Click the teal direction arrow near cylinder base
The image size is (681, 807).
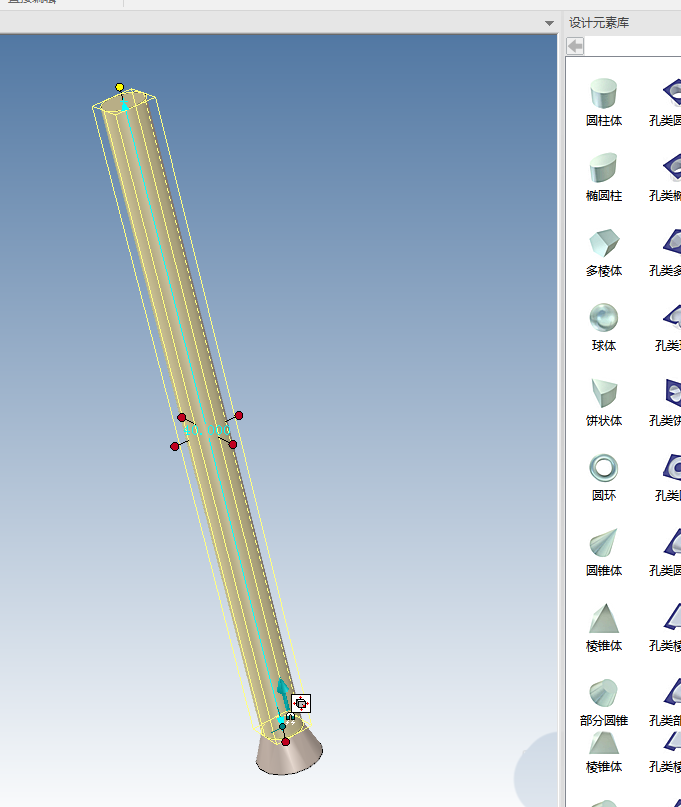283,693
